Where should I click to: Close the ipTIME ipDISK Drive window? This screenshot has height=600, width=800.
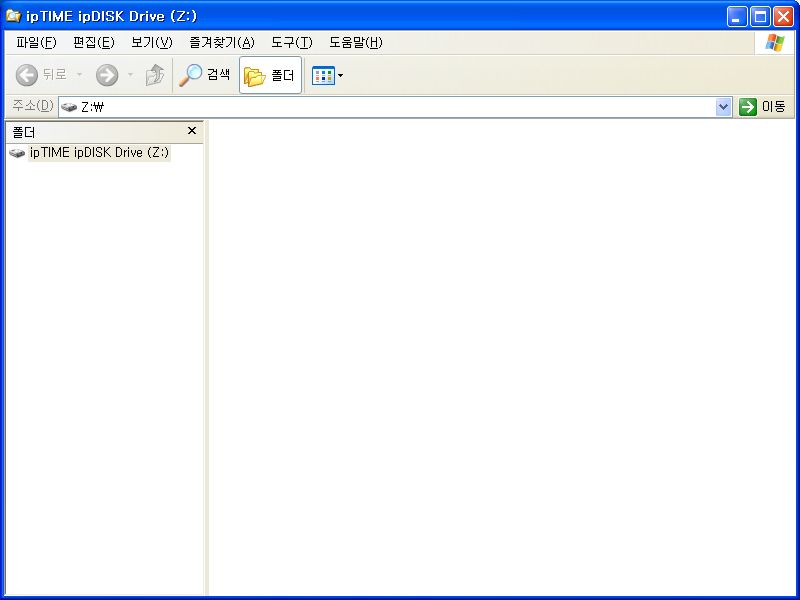click(x=783, y=17)
